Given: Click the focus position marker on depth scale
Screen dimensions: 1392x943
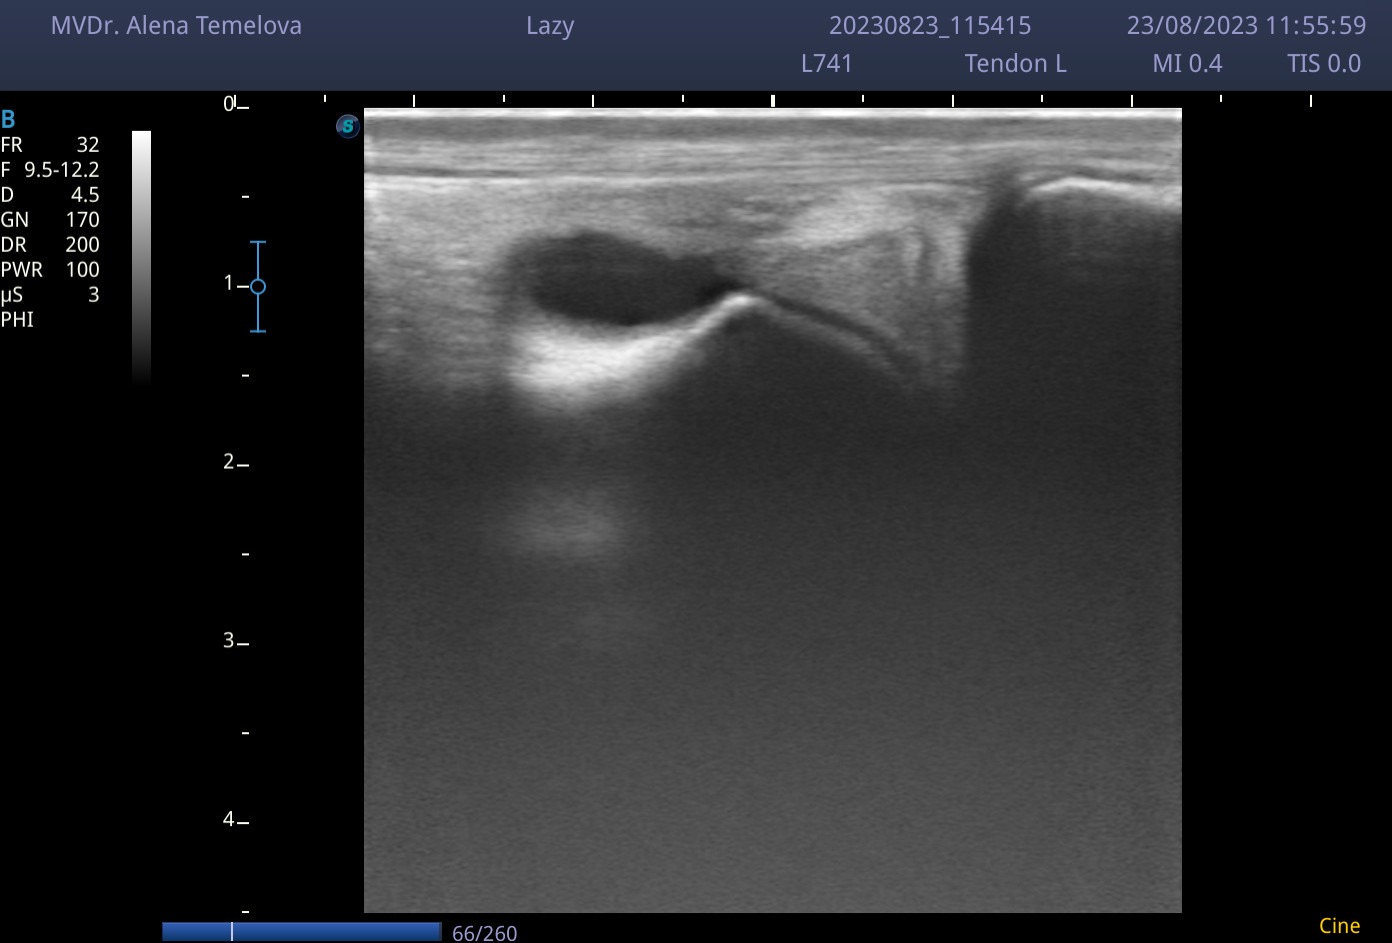Looking at the screenshot, I should 258,286.
